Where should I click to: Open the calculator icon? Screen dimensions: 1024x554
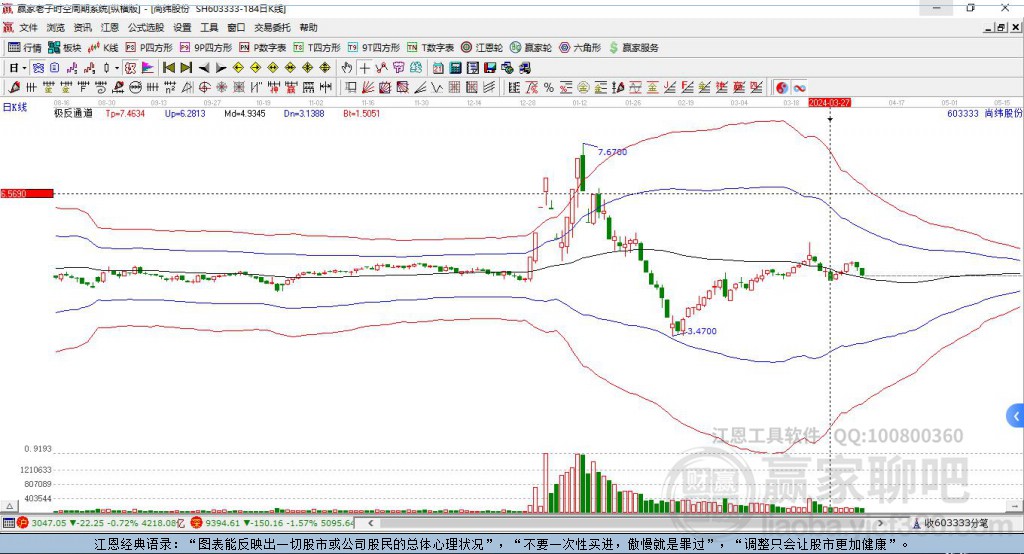455,68
